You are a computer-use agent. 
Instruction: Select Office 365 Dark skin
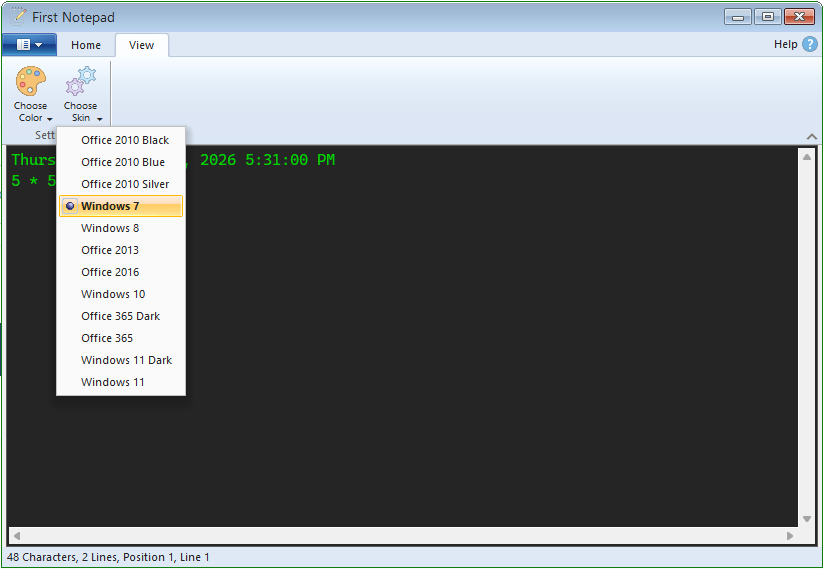(x=121, y=316)
